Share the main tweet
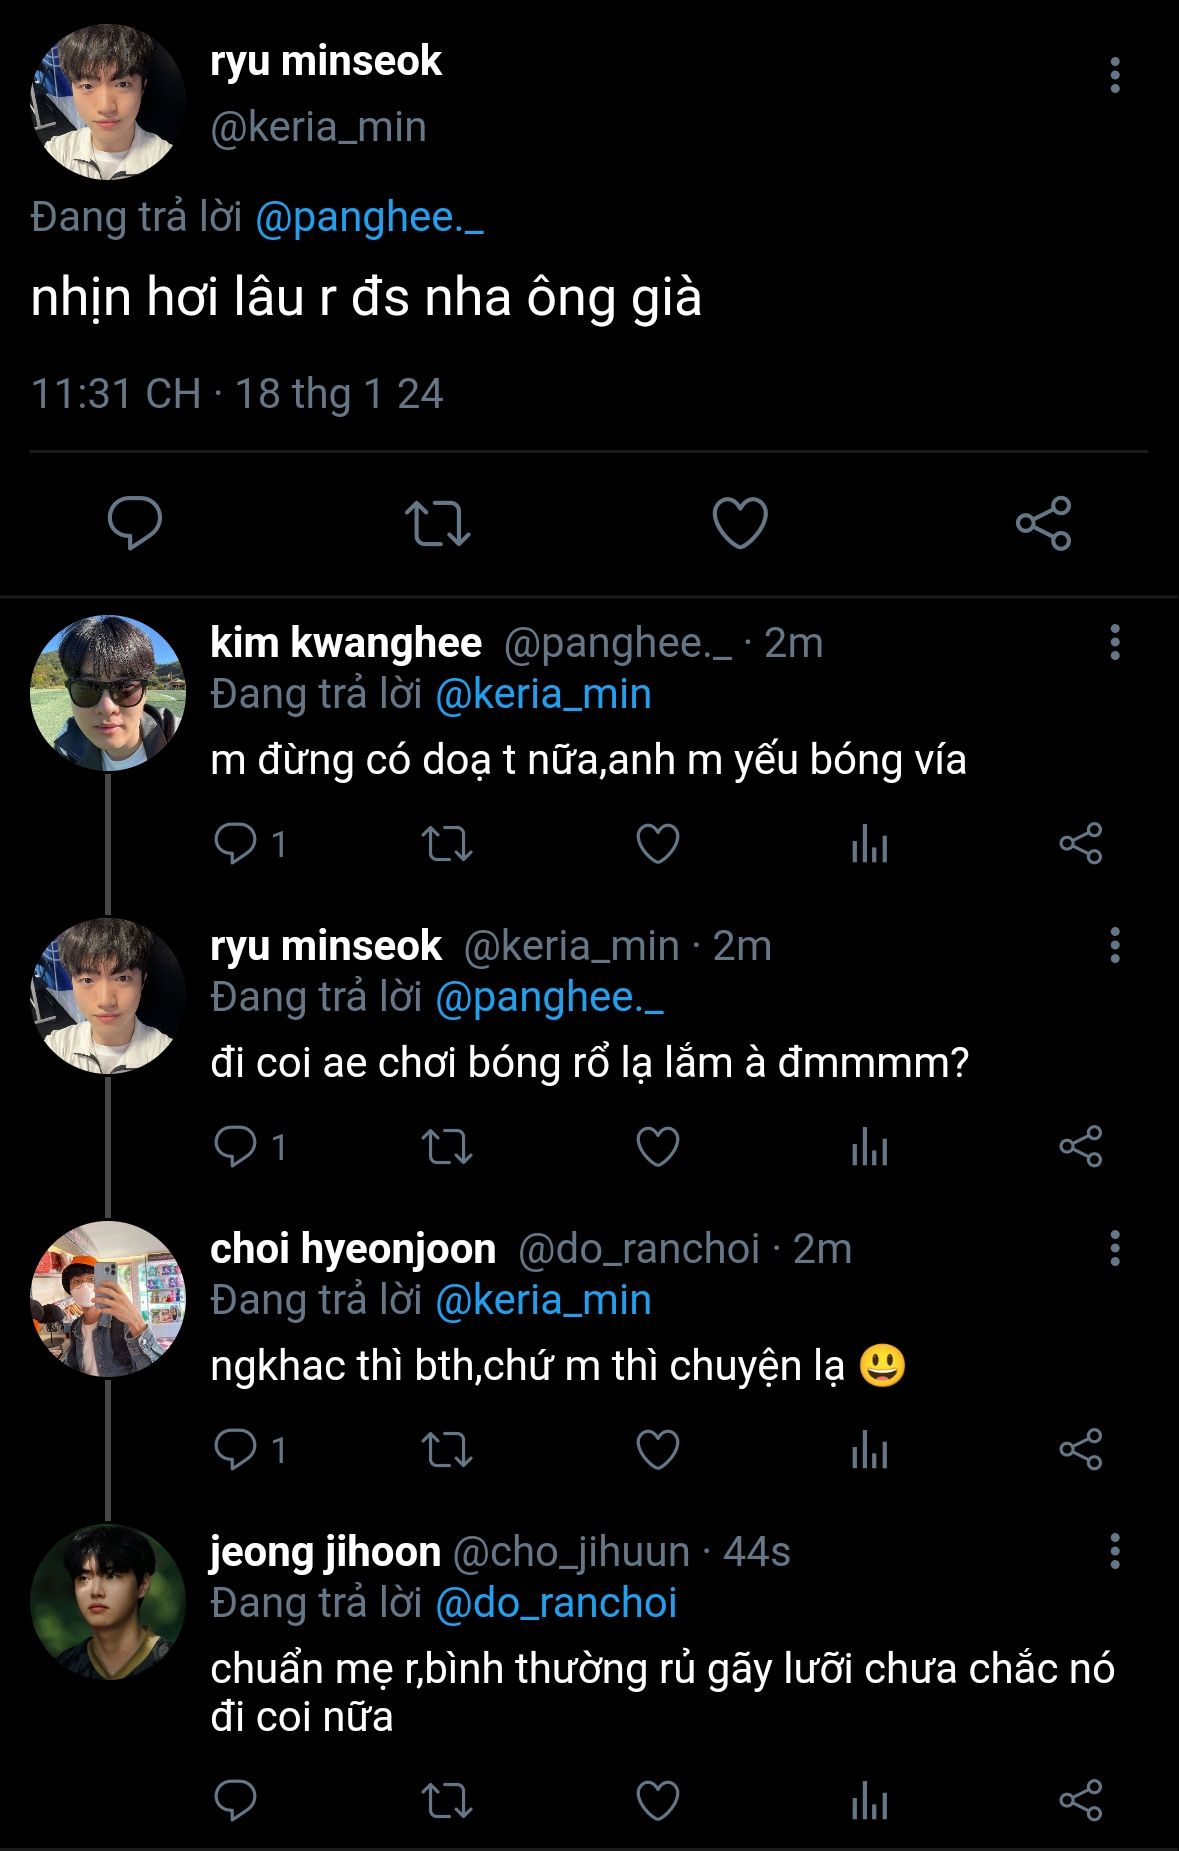The height and width of the screenshot is (1851, 1179). click(x=1043, y=523)
